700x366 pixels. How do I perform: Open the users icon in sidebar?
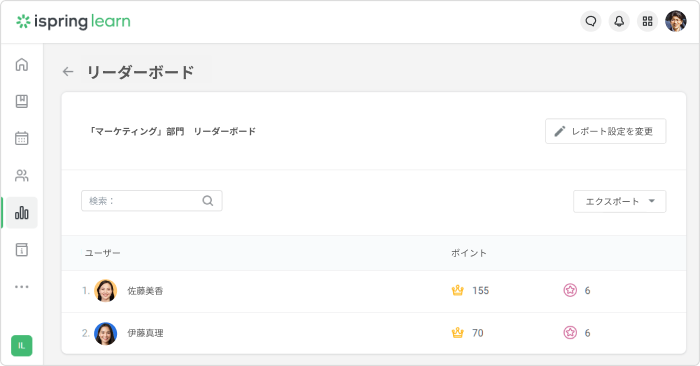(x=21, y=175)
